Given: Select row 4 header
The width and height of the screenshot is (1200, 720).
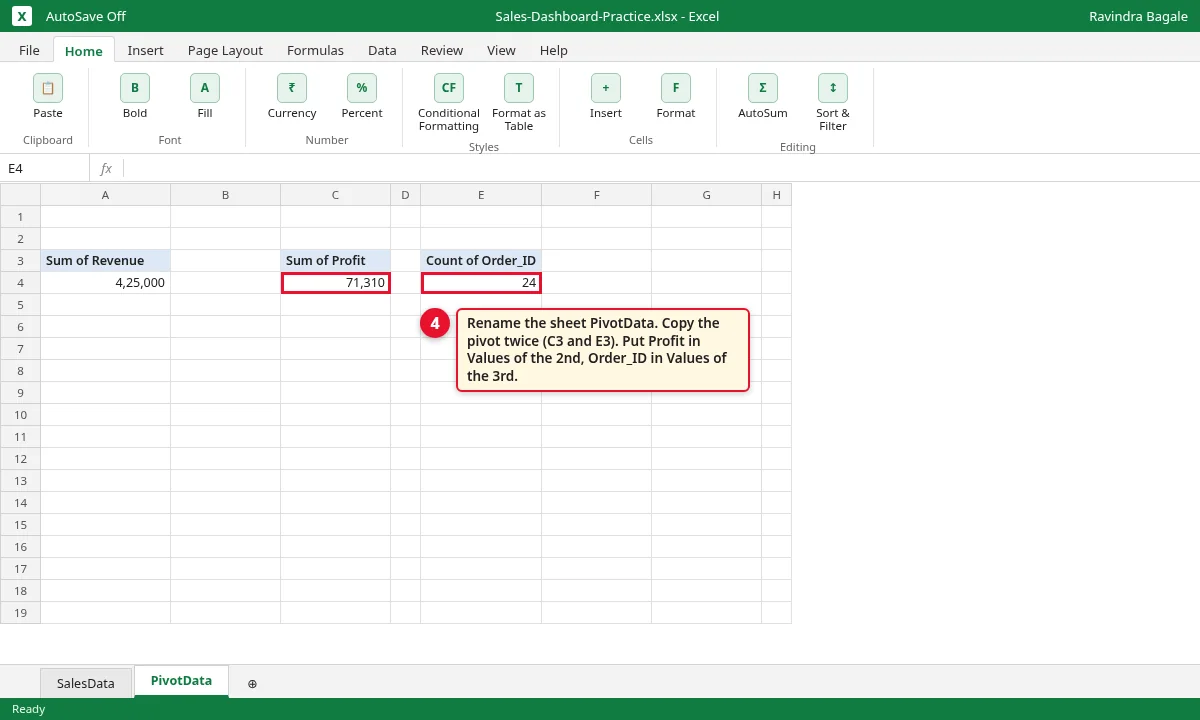Looking at the screenshot, I should tap(20, 283).
